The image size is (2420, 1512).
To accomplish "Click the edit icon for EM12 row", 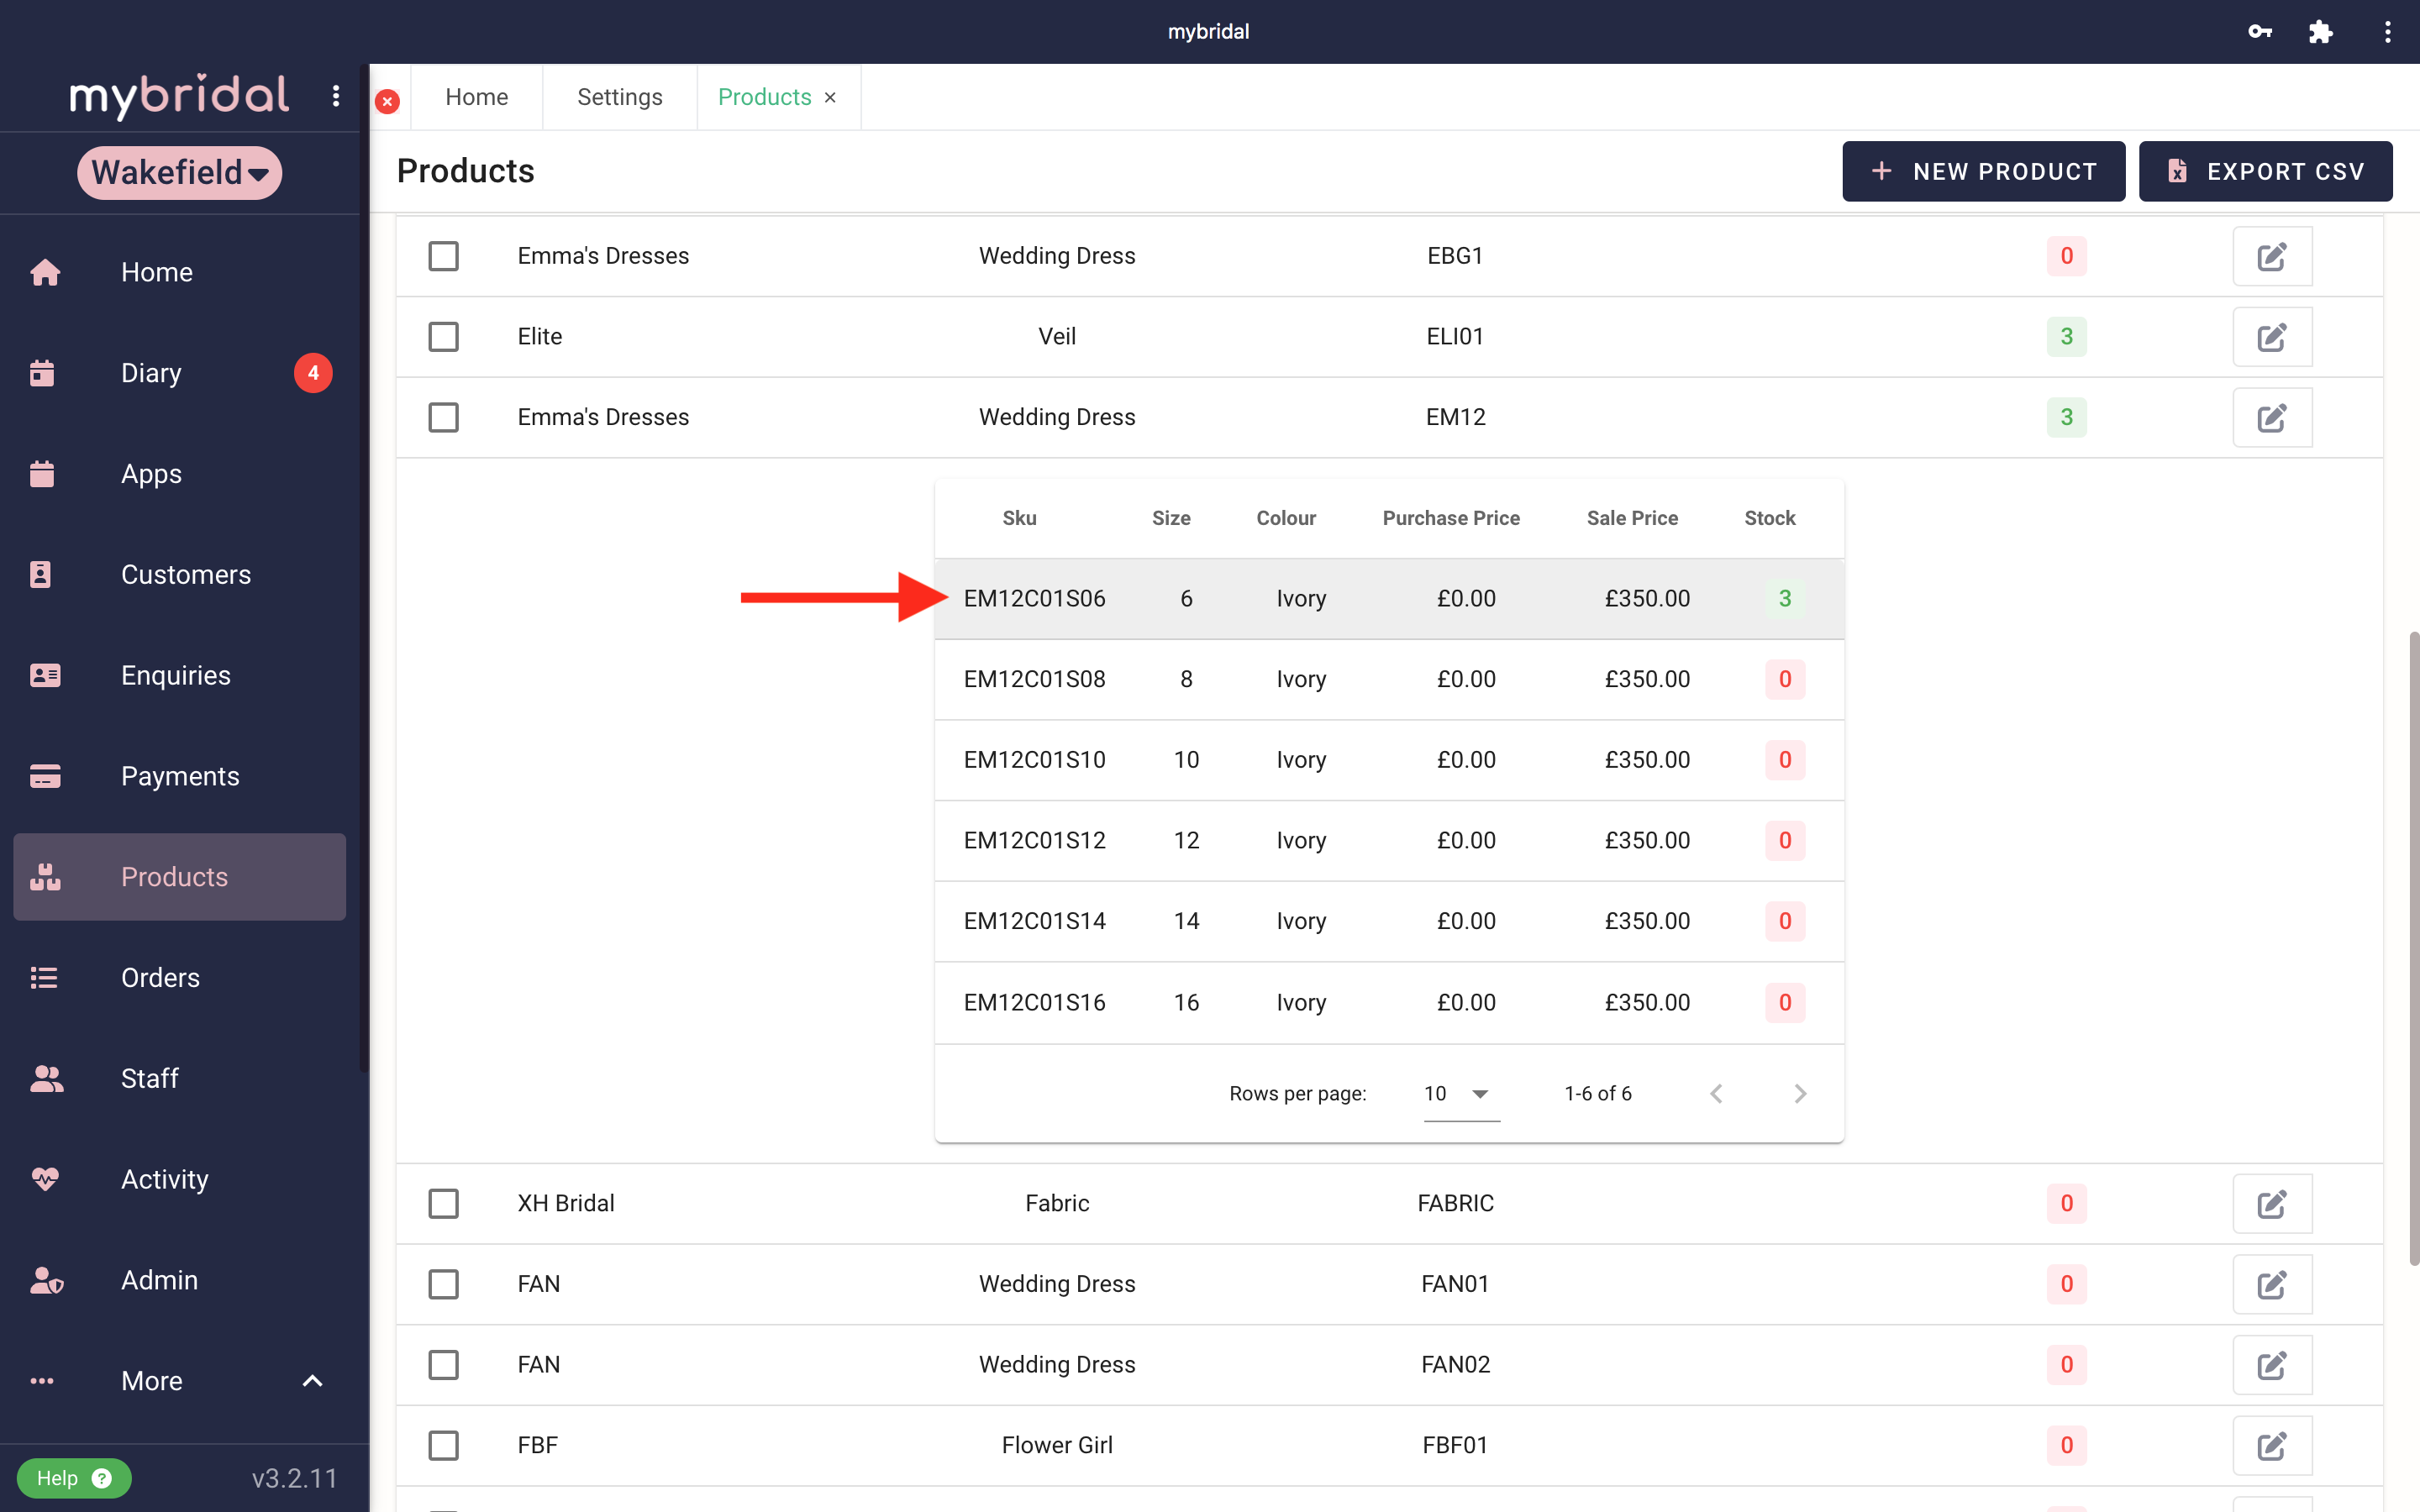I will tap(2271, 417).
